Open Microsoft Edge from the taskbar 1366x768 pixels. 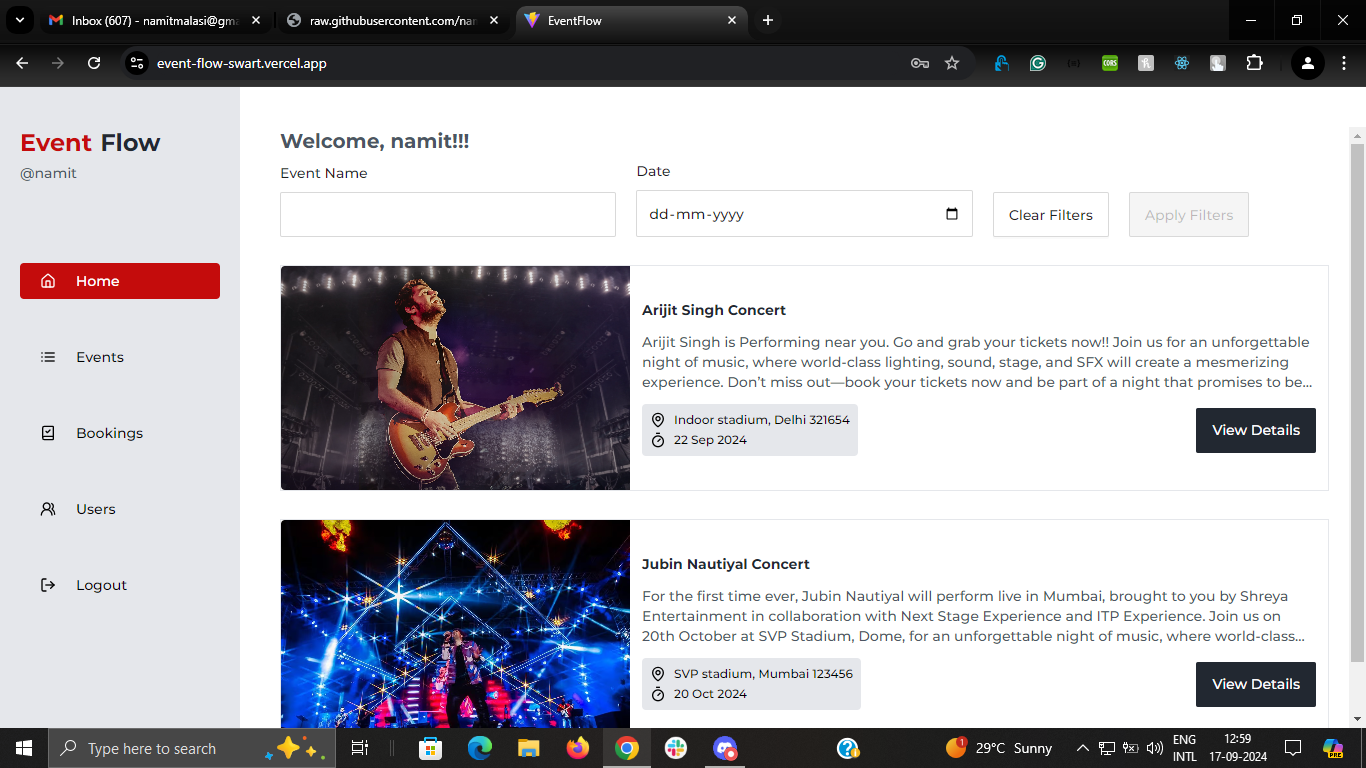[x=480, y=748]
